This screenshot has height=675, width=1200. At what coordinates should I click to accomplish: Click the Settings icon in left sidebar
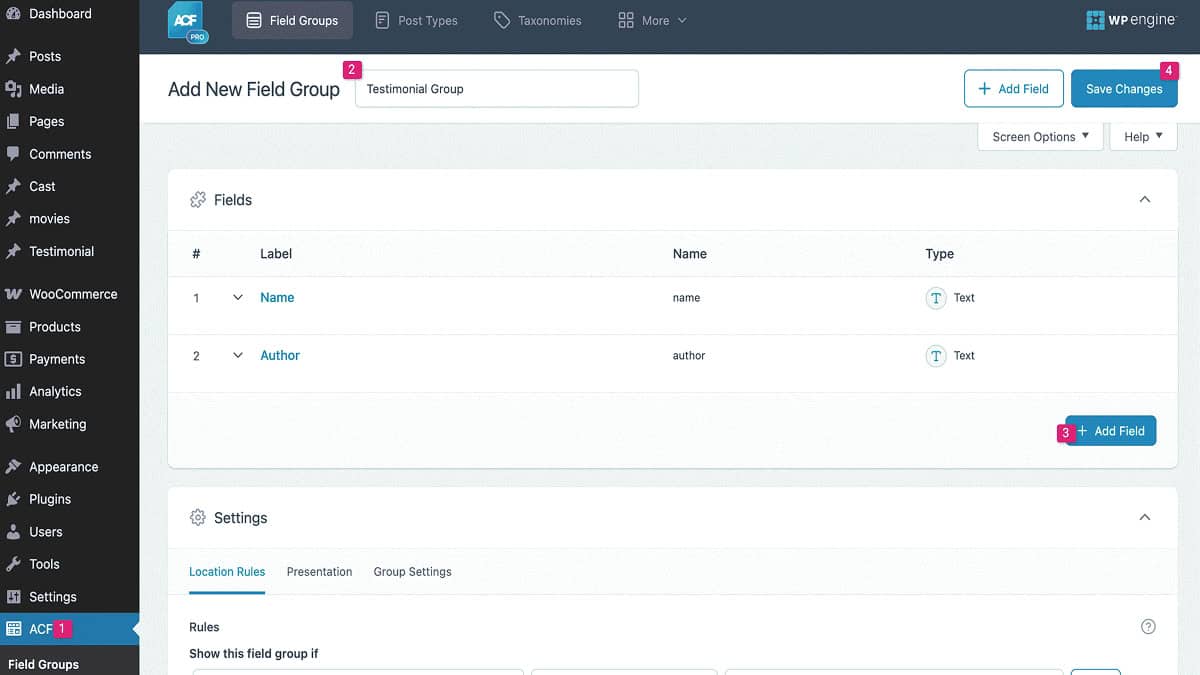tap(13, 597)
